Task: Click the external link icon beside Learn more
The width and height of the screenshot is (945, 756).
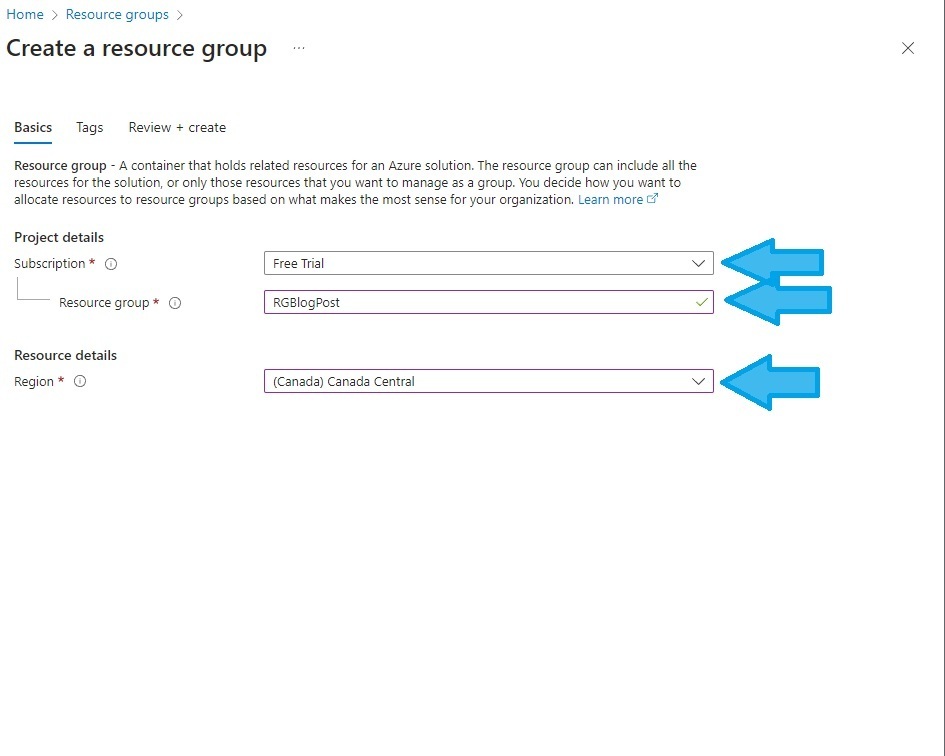Action: 653,199
